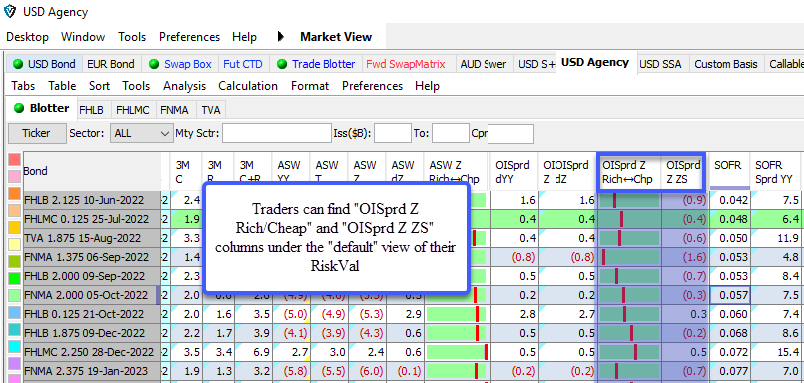Viewport: 804px width, 383px height.
Task: Switch to the USD Bond tab
Action: tap(45, 64)
